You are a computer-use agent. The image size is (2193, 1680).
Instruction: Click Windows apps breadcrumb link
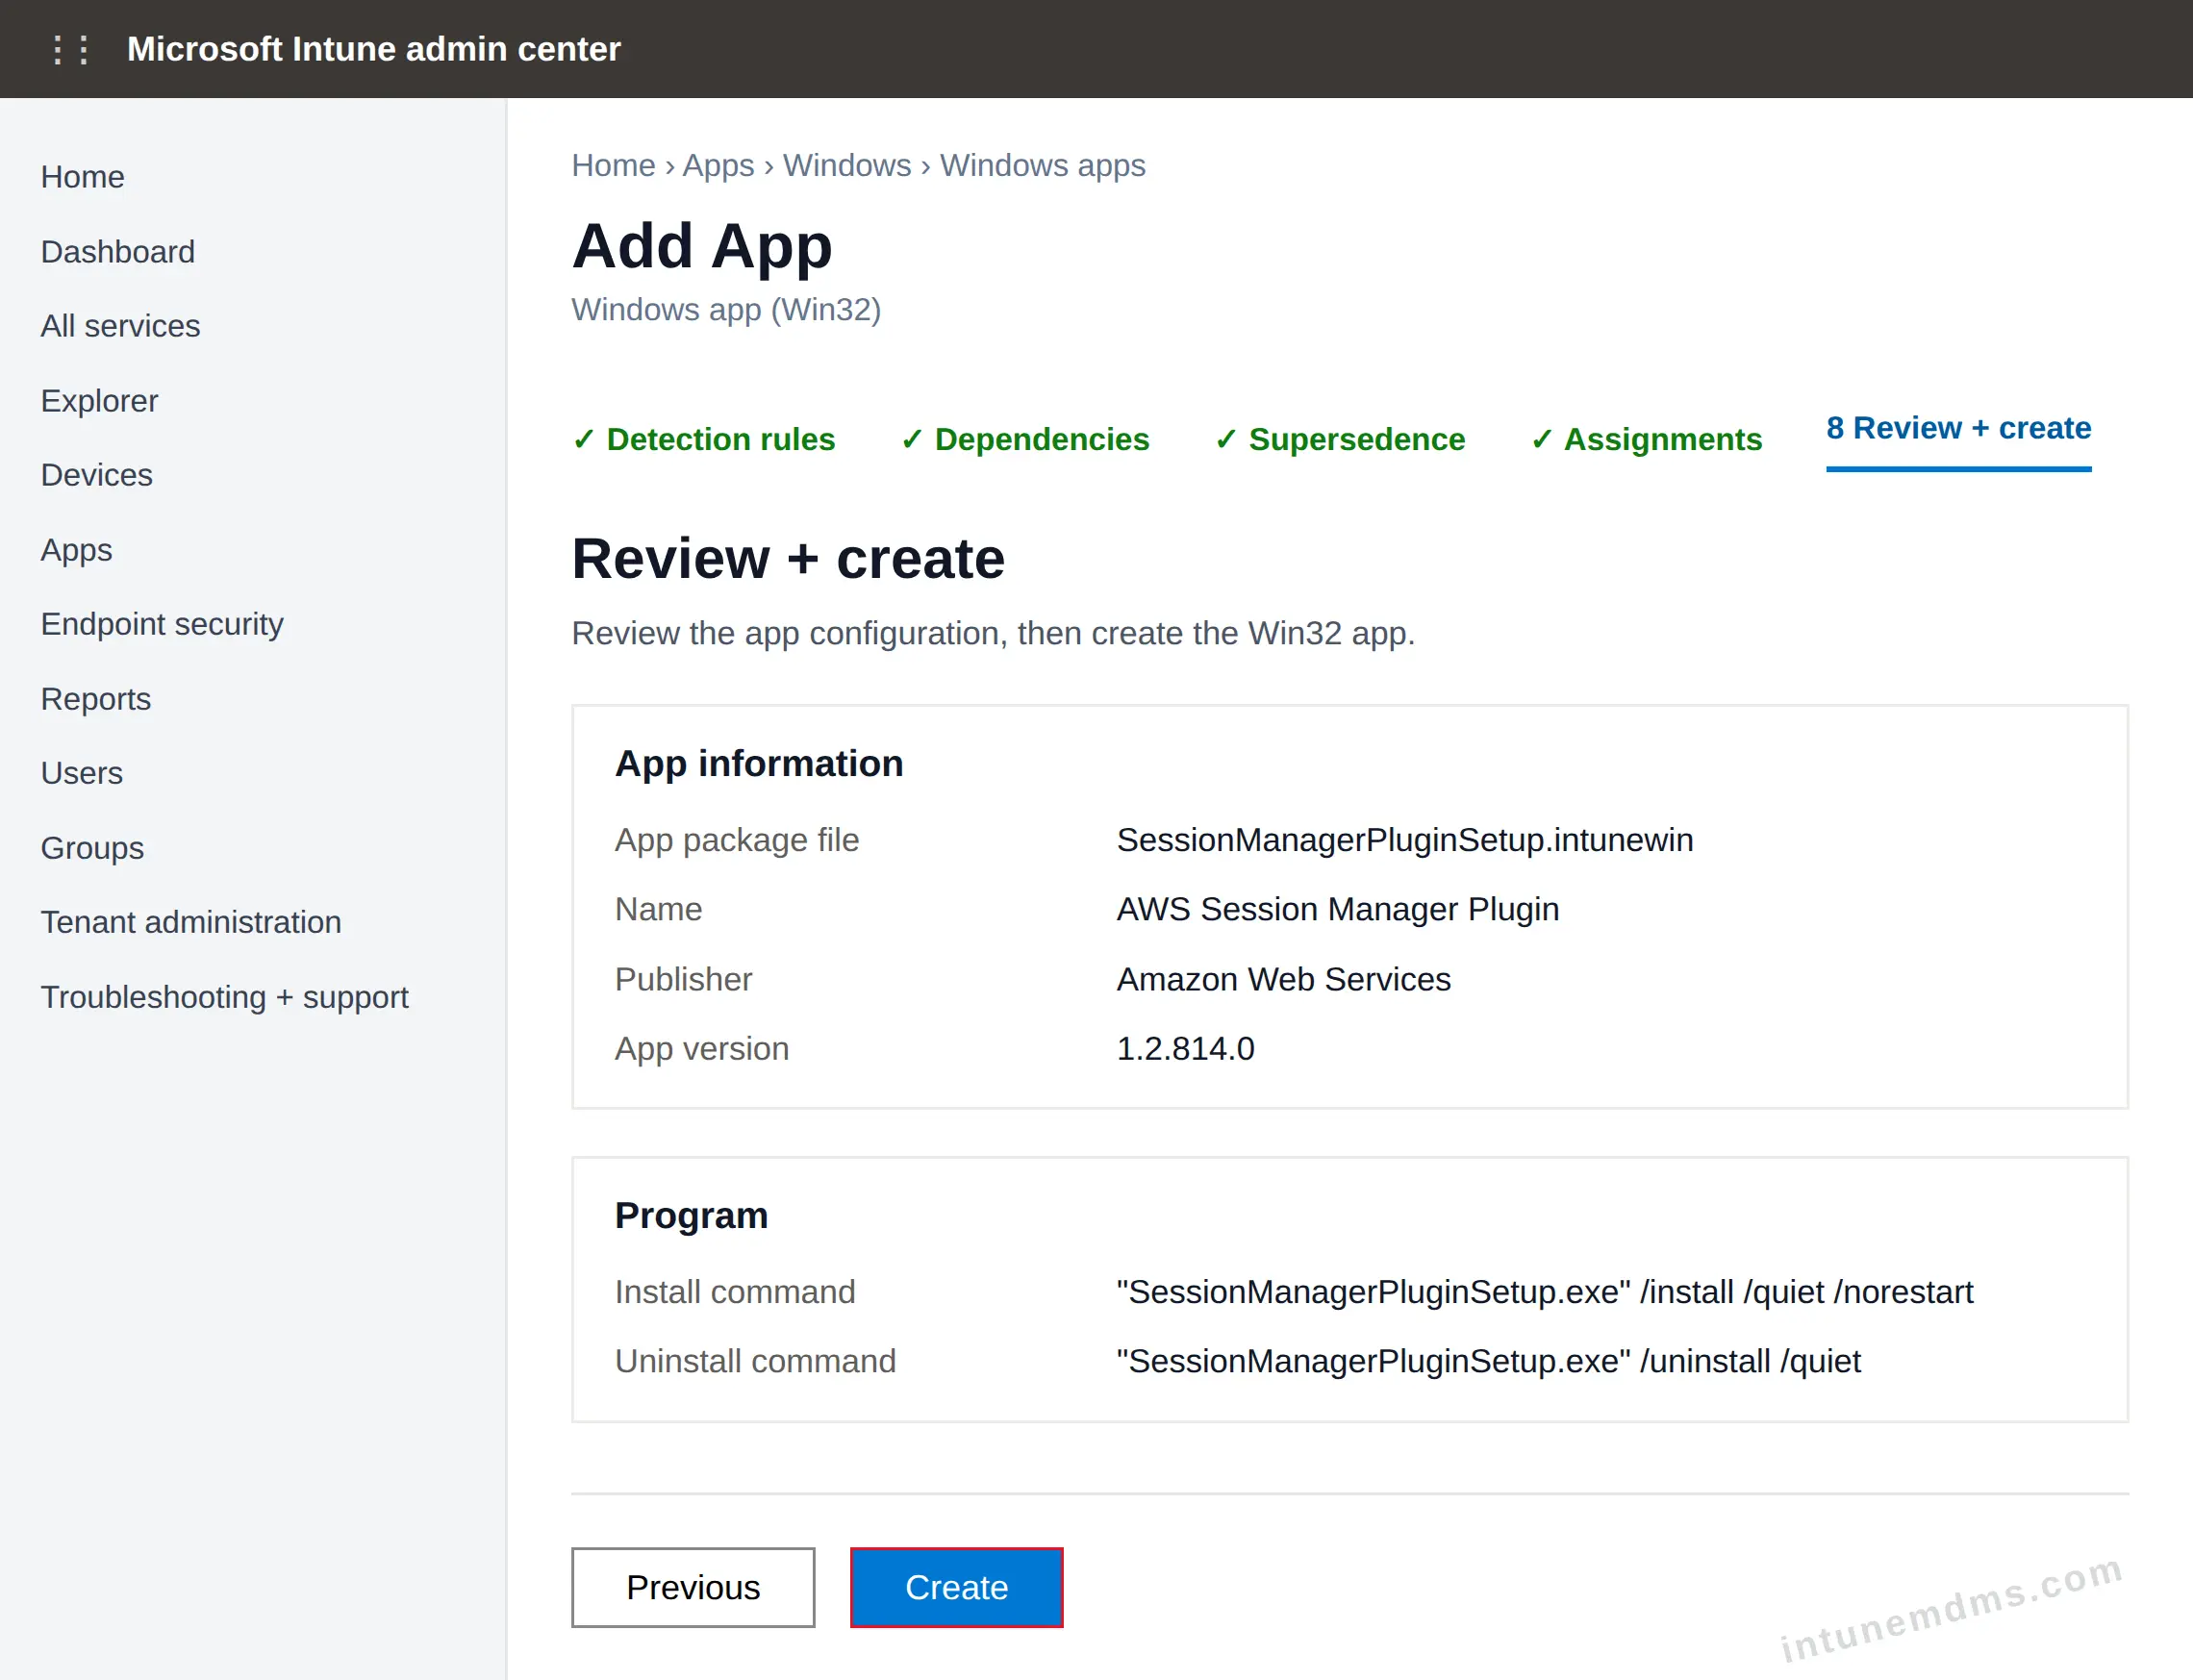click(x=1043, y=165)
